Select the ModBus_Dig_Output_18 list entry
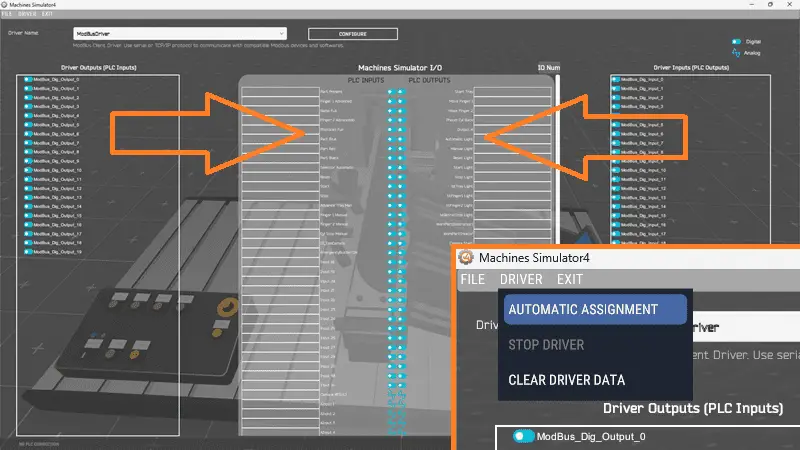The height and width of the screenshot is (450, 800). (53, 243)
